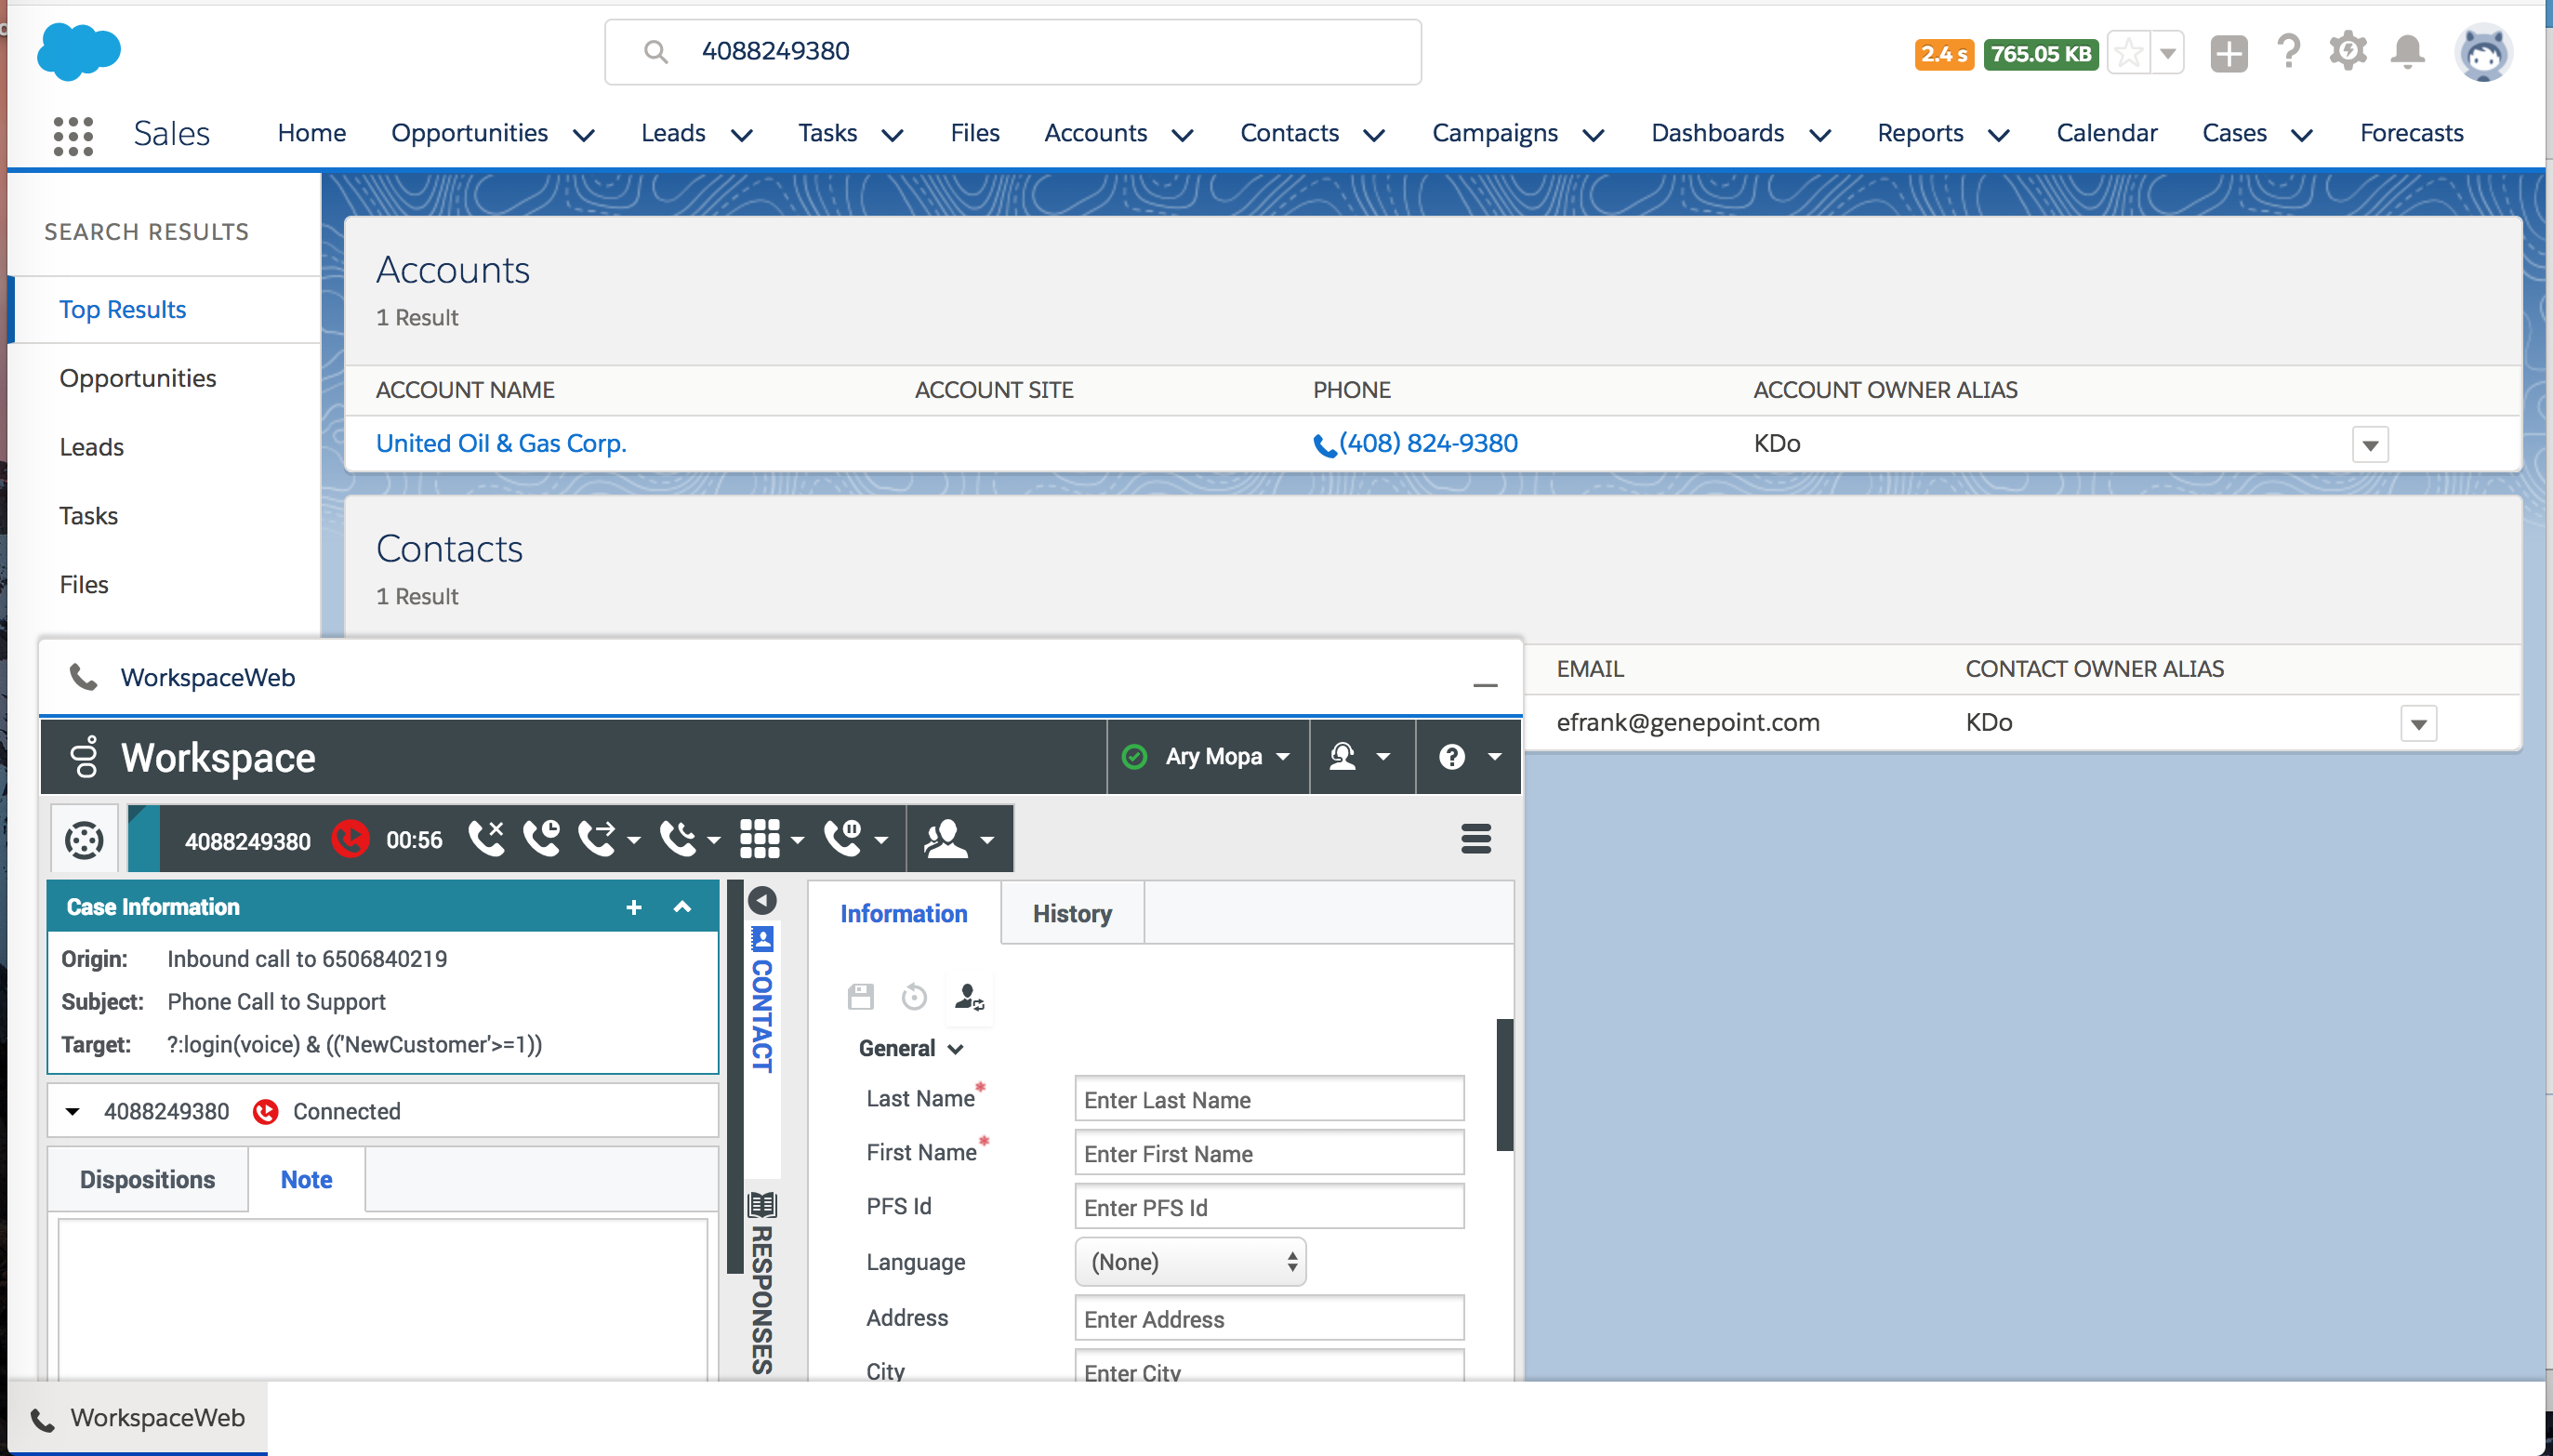Dial the (408) 824-9380 phone link

coord(1427,443)
